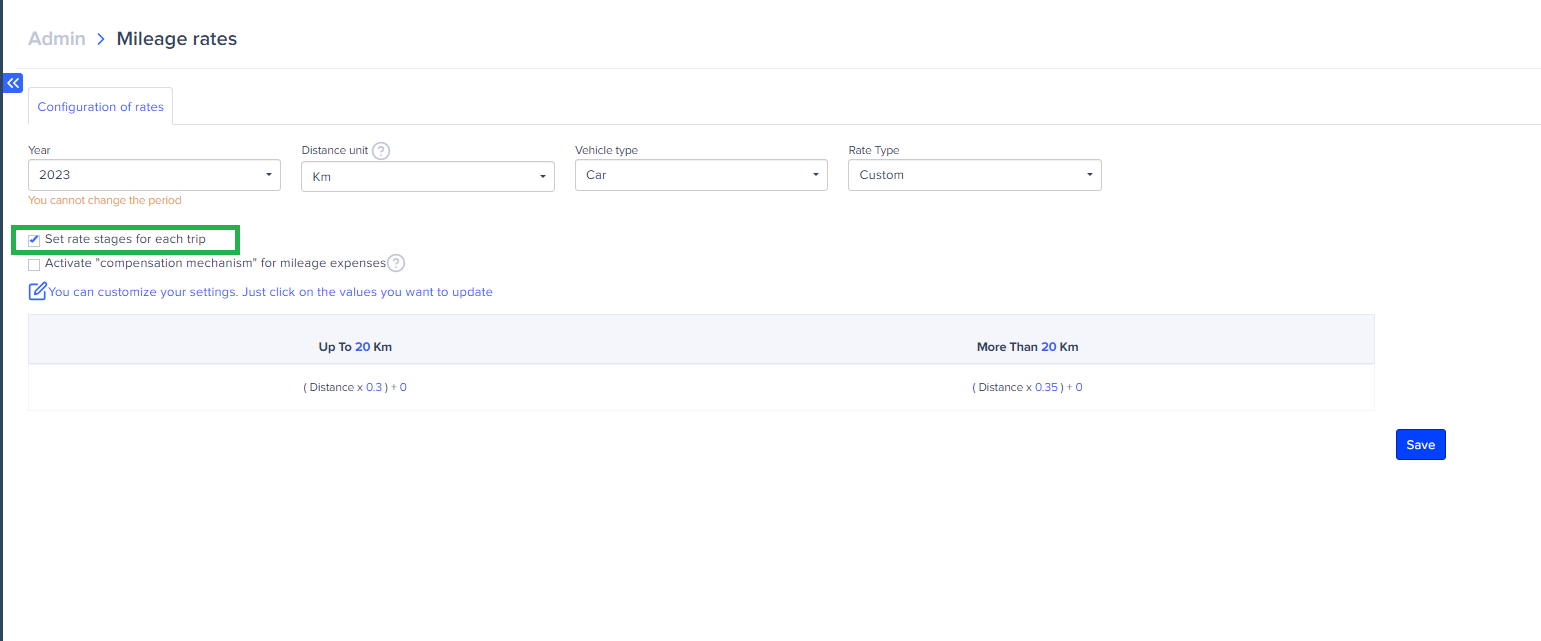Edit the 20 value in More Than header
1541x641 pixels.
coord(1048,347)
